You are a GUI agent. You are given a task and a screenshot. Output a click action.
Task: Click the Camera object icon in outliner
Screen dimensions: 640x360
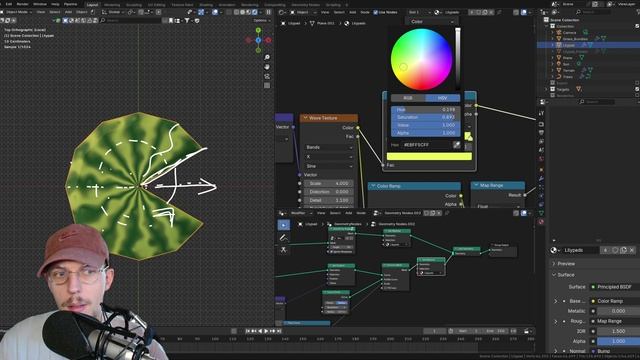[559, 32]
